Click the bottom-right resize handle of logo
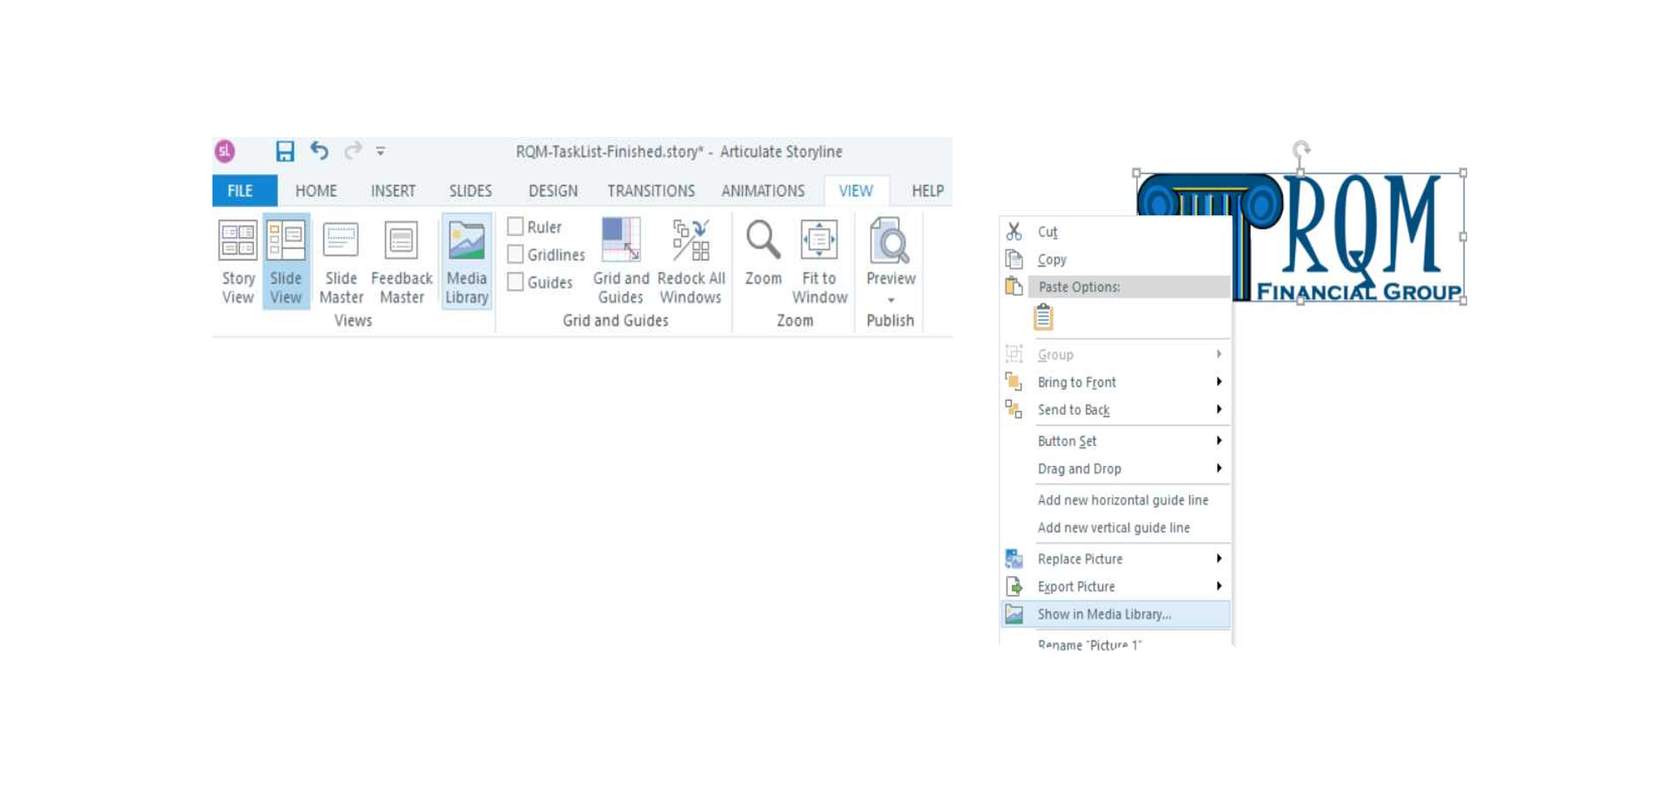This screenshot has width=1680, height=789. click(1463, 301)
